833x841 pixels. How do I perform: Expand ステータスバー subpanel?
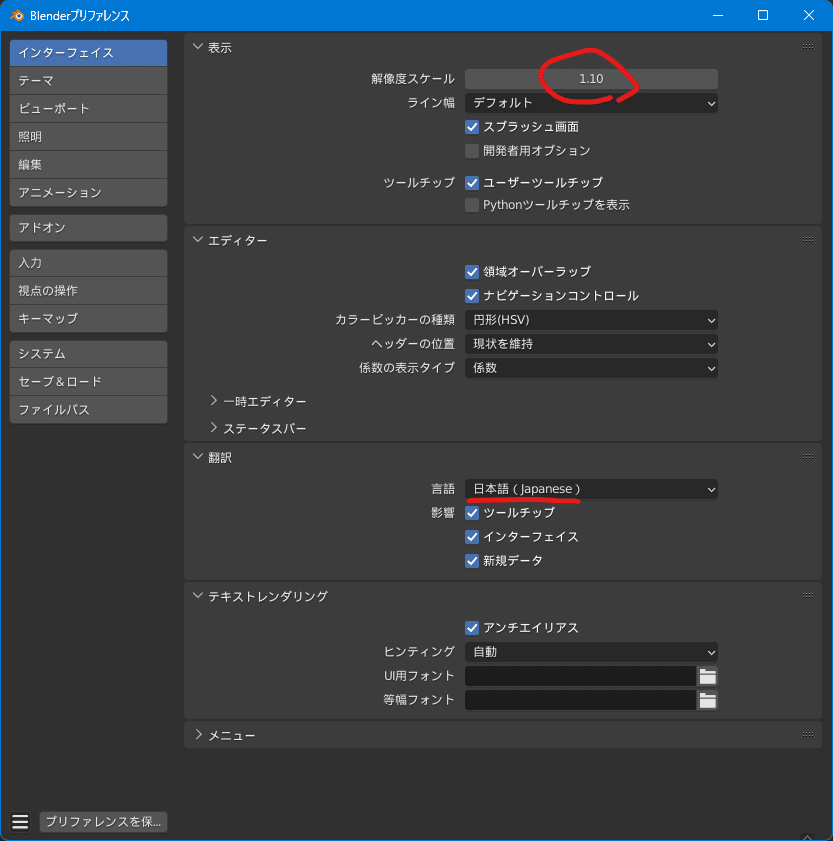213,428
